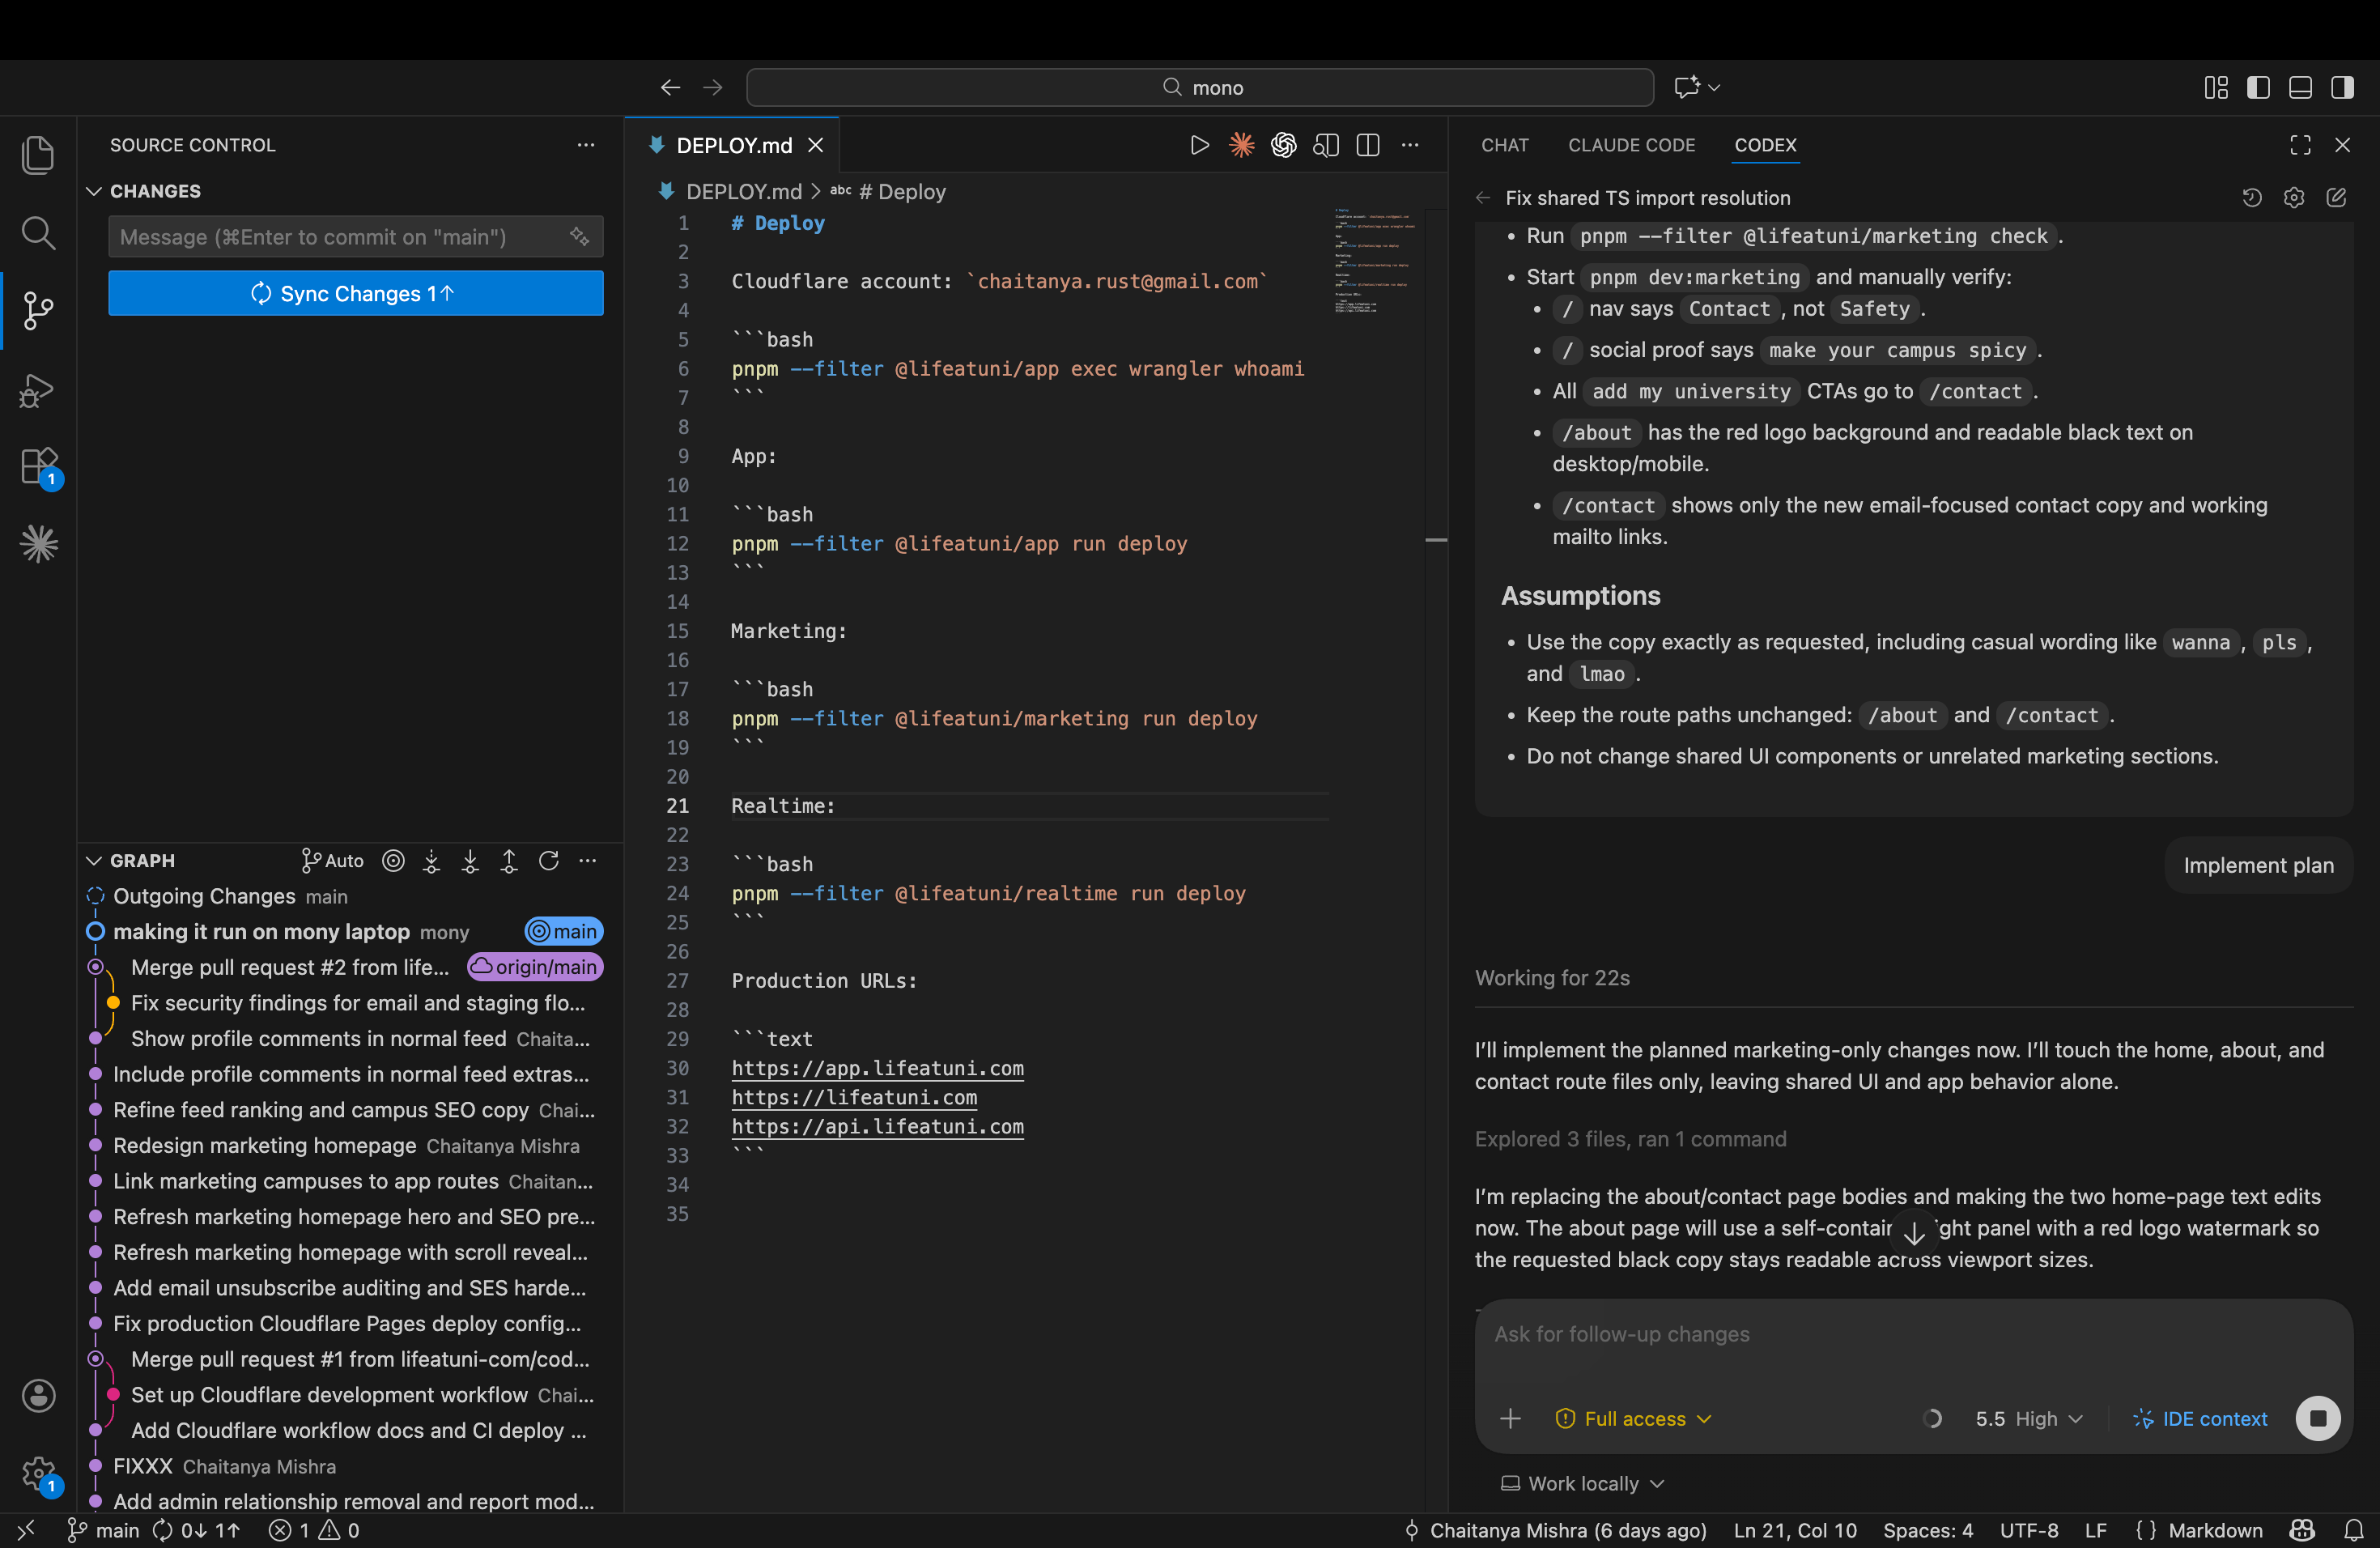Open the 5.5 High model dropdown
The height and width of the screenshot is (1548, 2380).
pyautogui.click(x=2028, y=1419)
